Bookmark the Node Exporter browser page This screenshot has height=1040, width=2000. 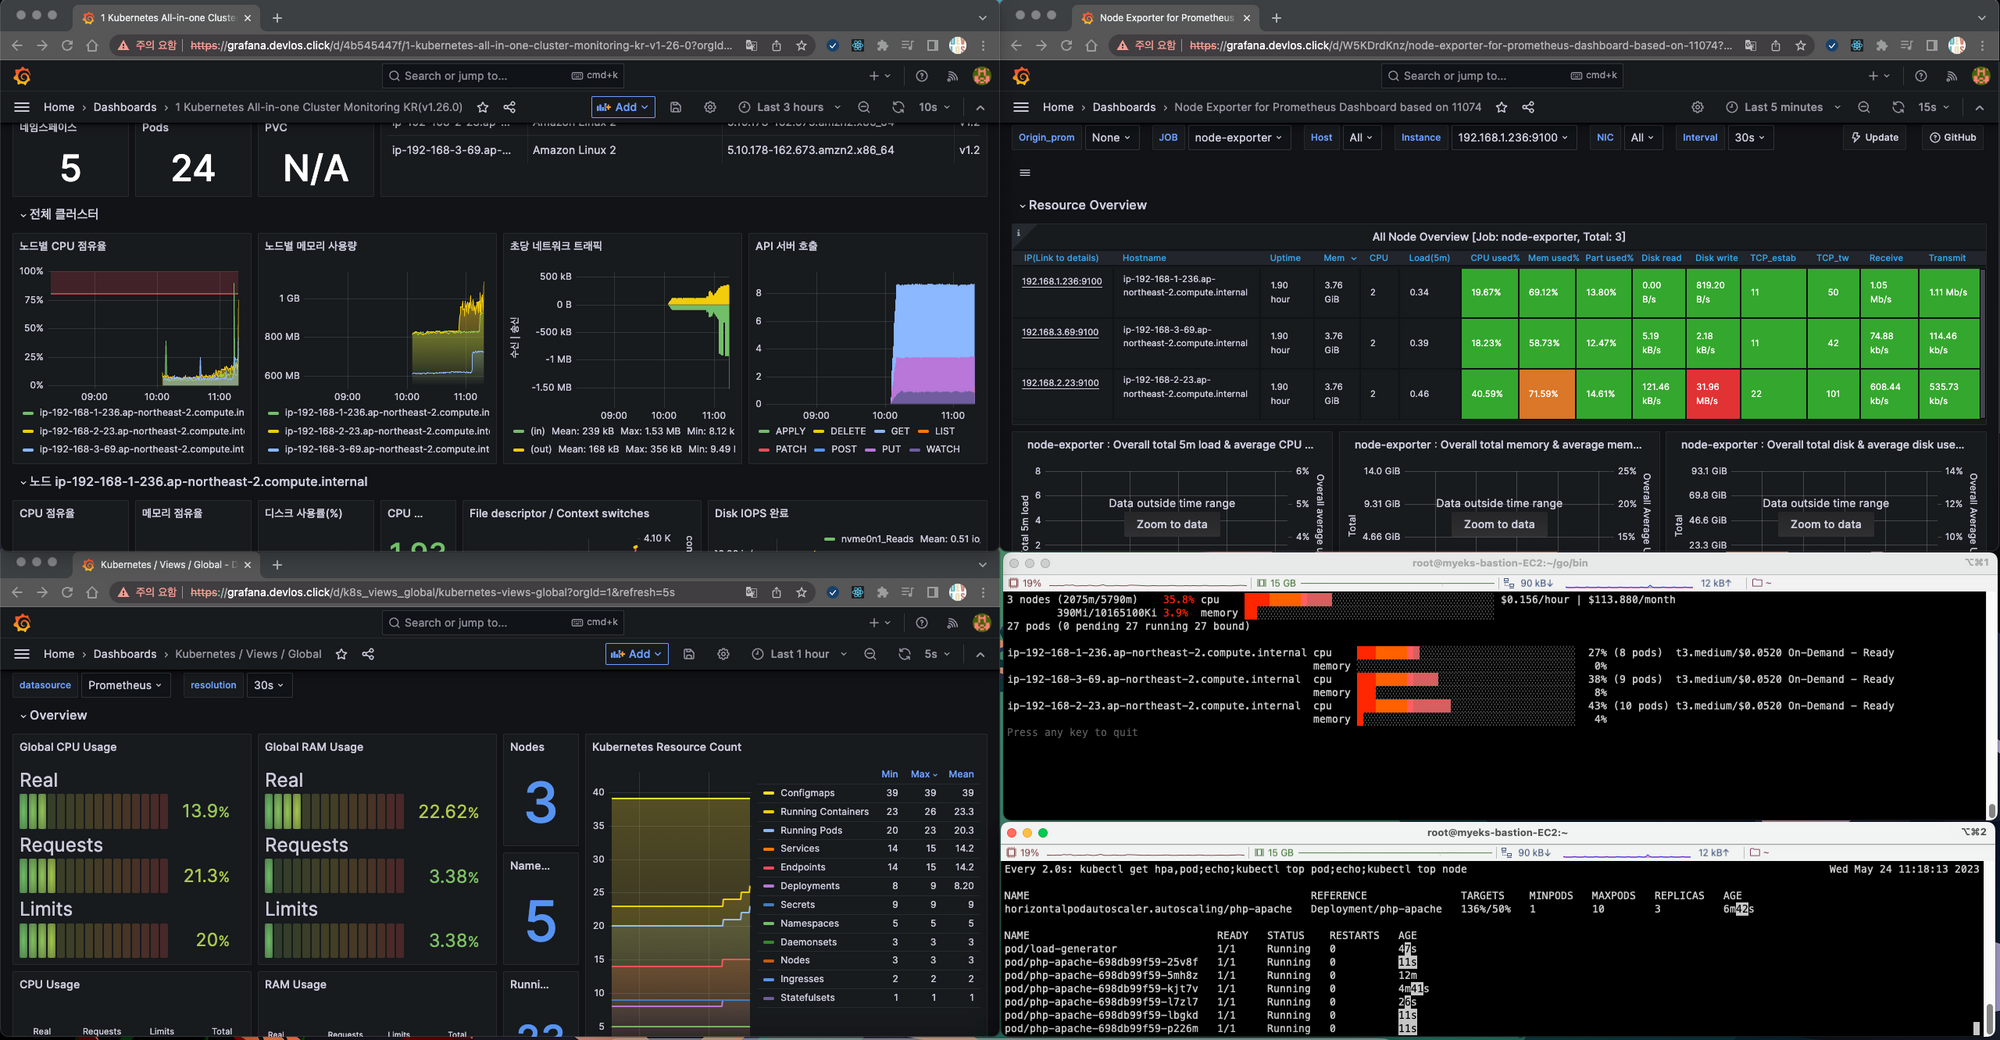[1800, 45]
